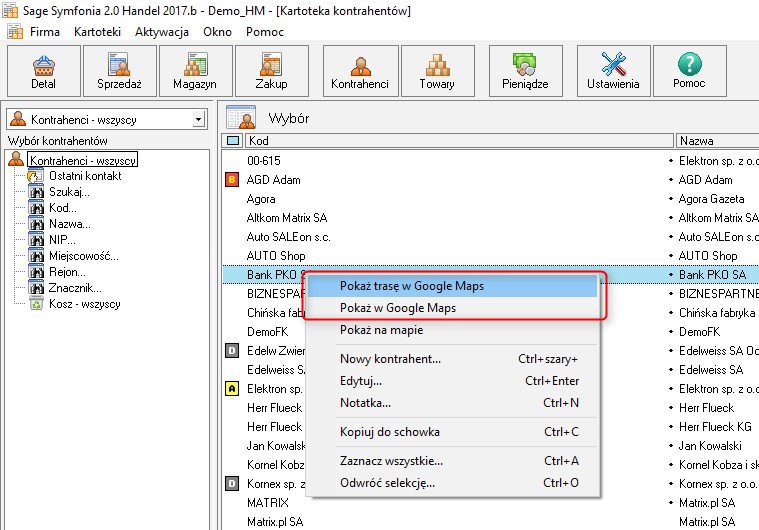Click the Wybór header icon
759x530 pixels.
tap(241, 118)
